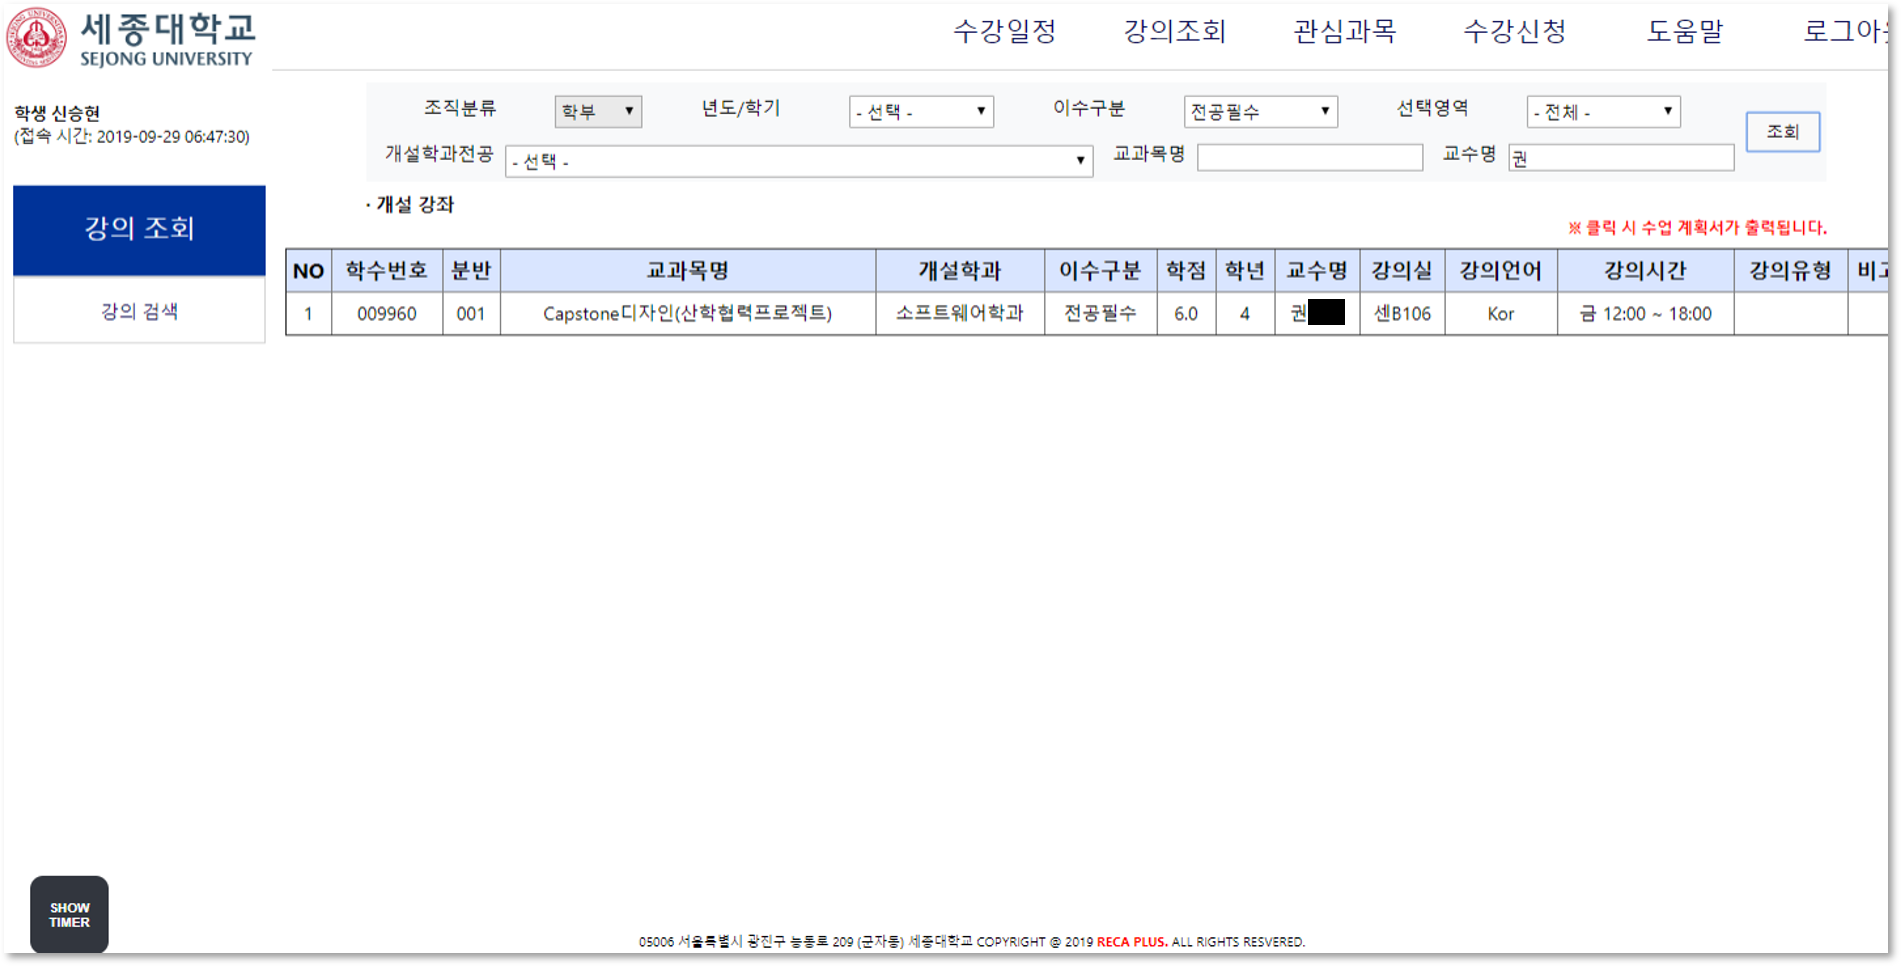The image size is (1901, 966).
Task: Click the 금 12:00 ~ 18:00 time cell
Action: (1645, 314)
